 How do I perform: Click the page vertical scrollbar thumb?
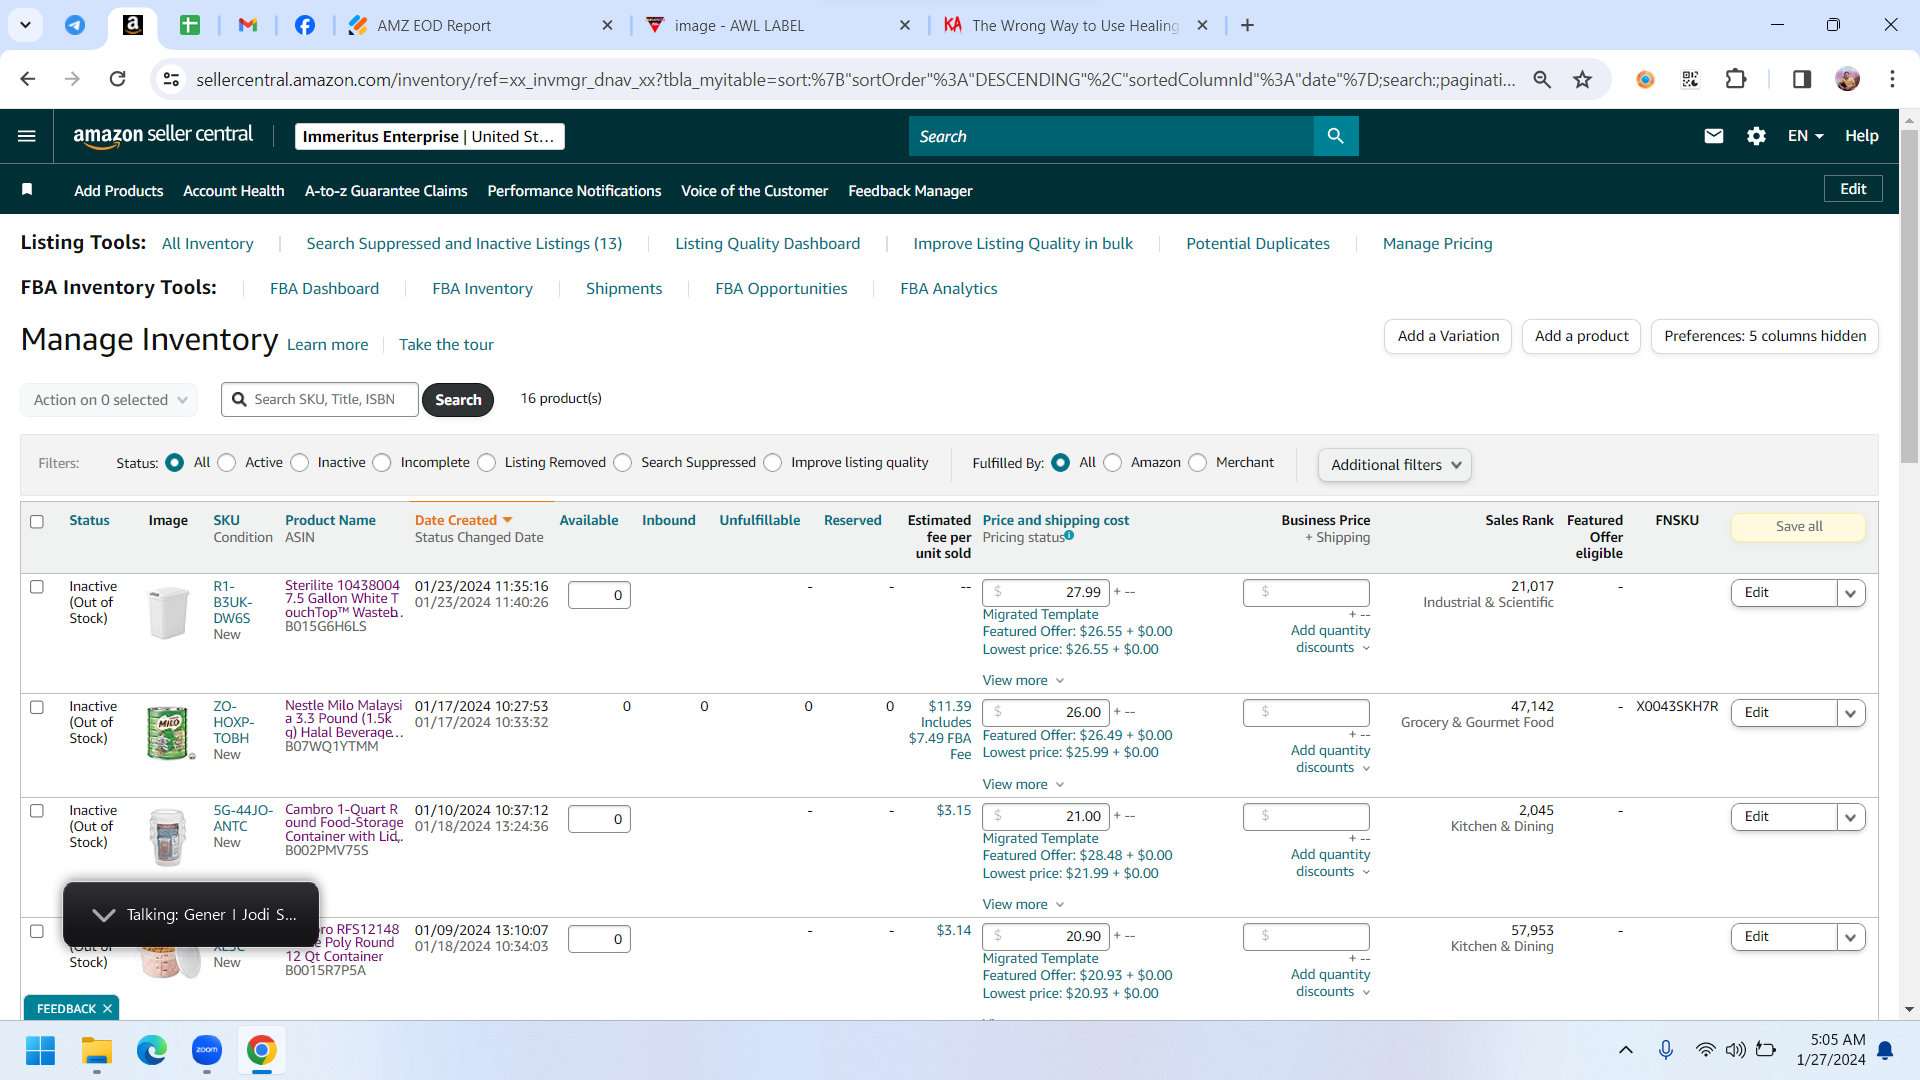coord(1909,296)
